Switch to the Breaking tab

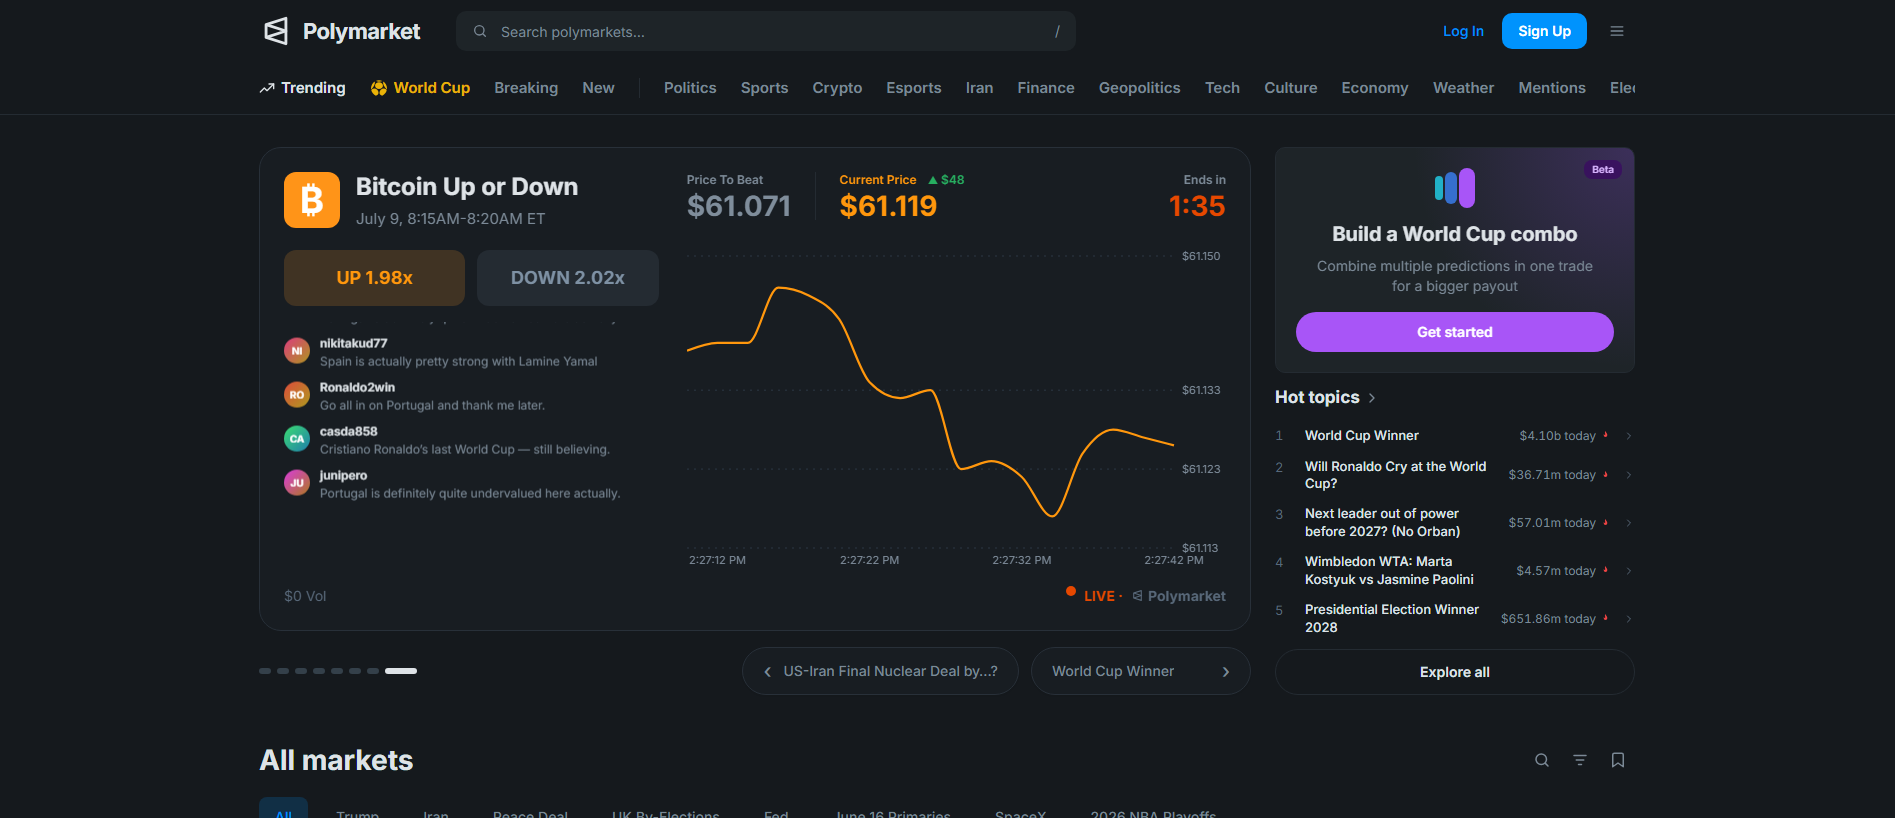click(526, 88)
